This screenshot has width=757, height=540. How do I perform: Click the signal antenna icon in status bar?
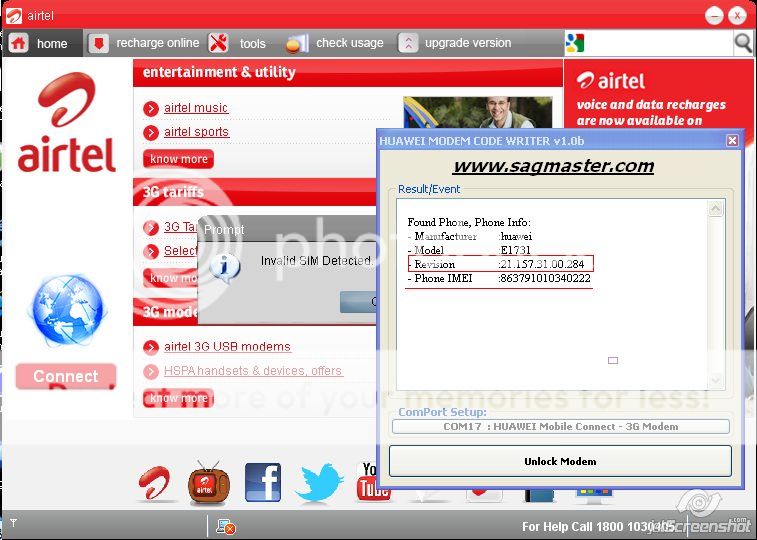[14, 523]
